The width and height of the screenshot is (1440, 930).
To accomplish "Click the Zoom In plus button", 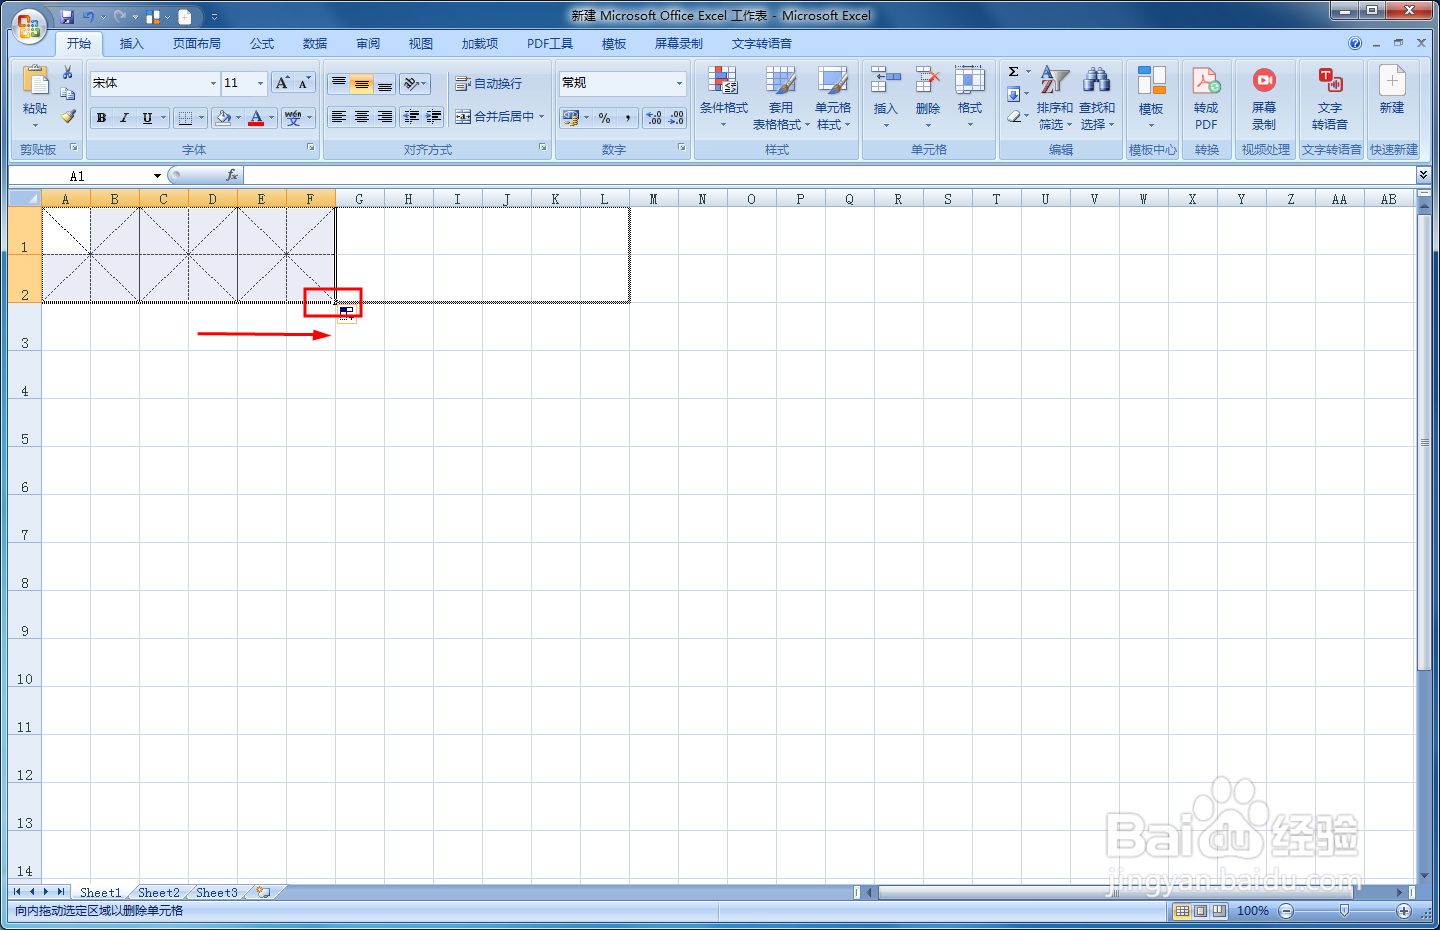I will click(1404, 911).
